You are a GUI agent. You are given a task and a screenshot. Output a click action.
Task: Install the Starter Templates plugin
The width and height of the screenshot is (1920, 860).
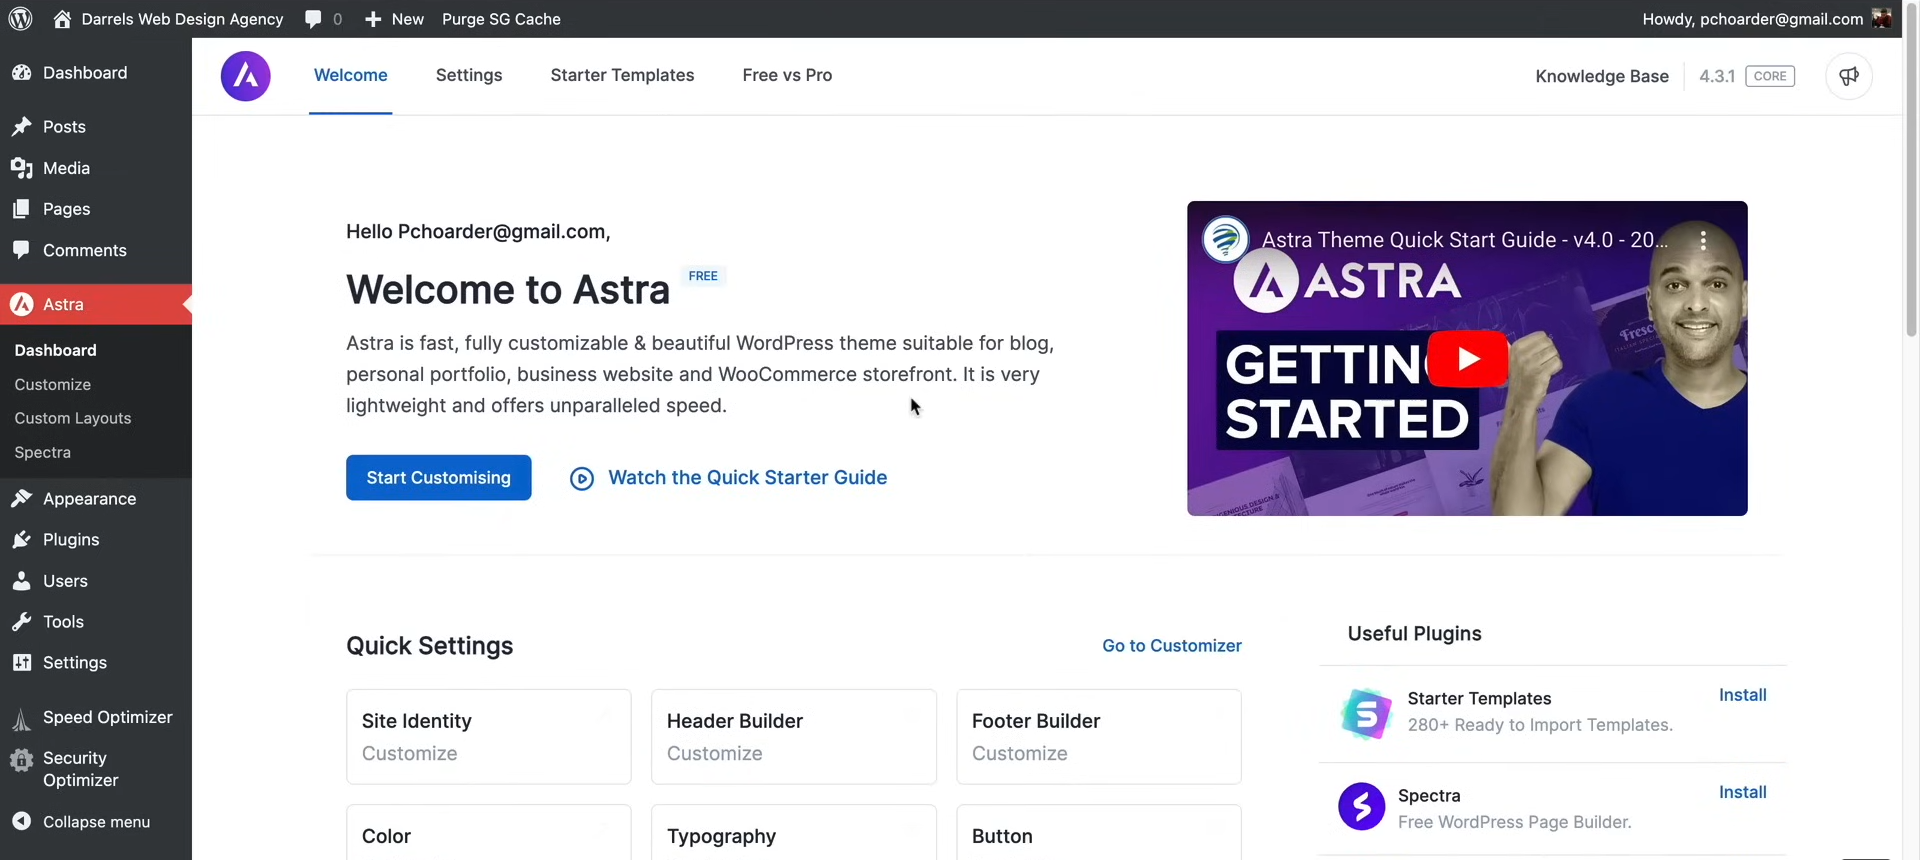(x=1742, y=695)
